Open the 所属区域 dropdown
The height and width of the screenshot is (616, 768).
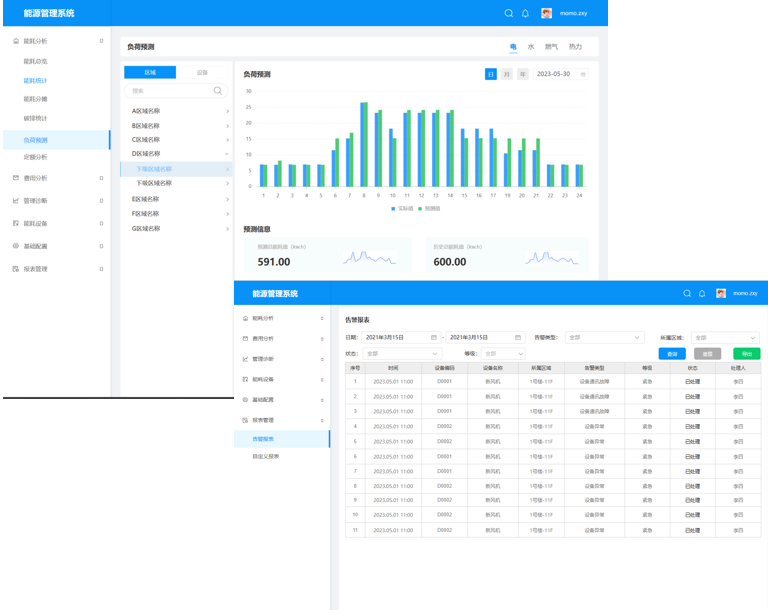point(725,337)
